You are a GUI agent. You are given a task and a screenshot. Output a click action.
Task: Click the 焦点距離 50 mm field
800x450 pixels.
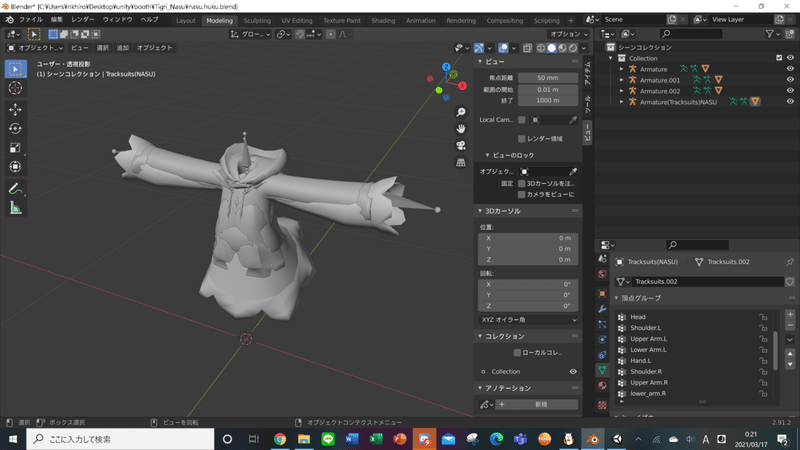point(547,78)
